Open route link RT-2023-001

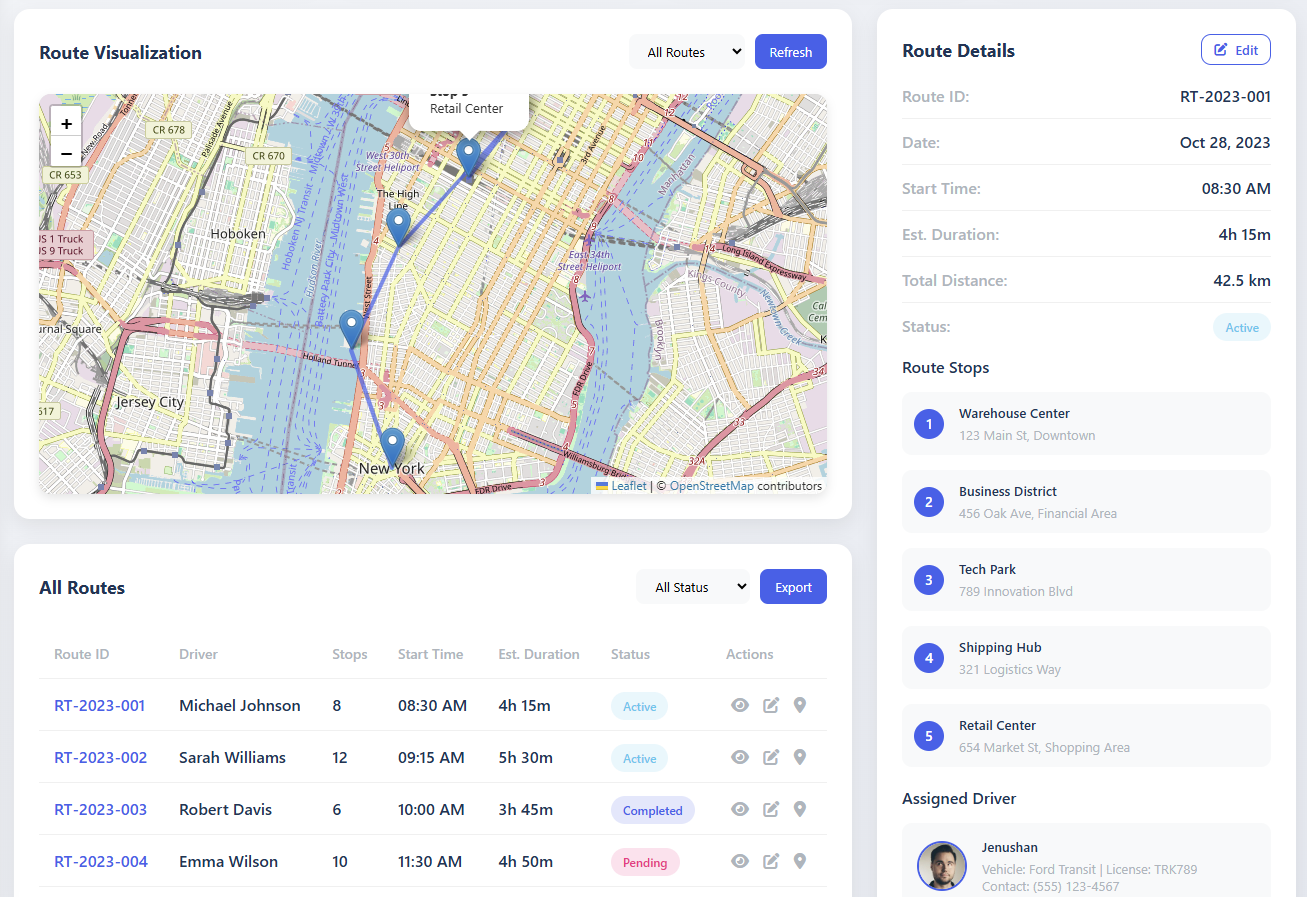99,705
